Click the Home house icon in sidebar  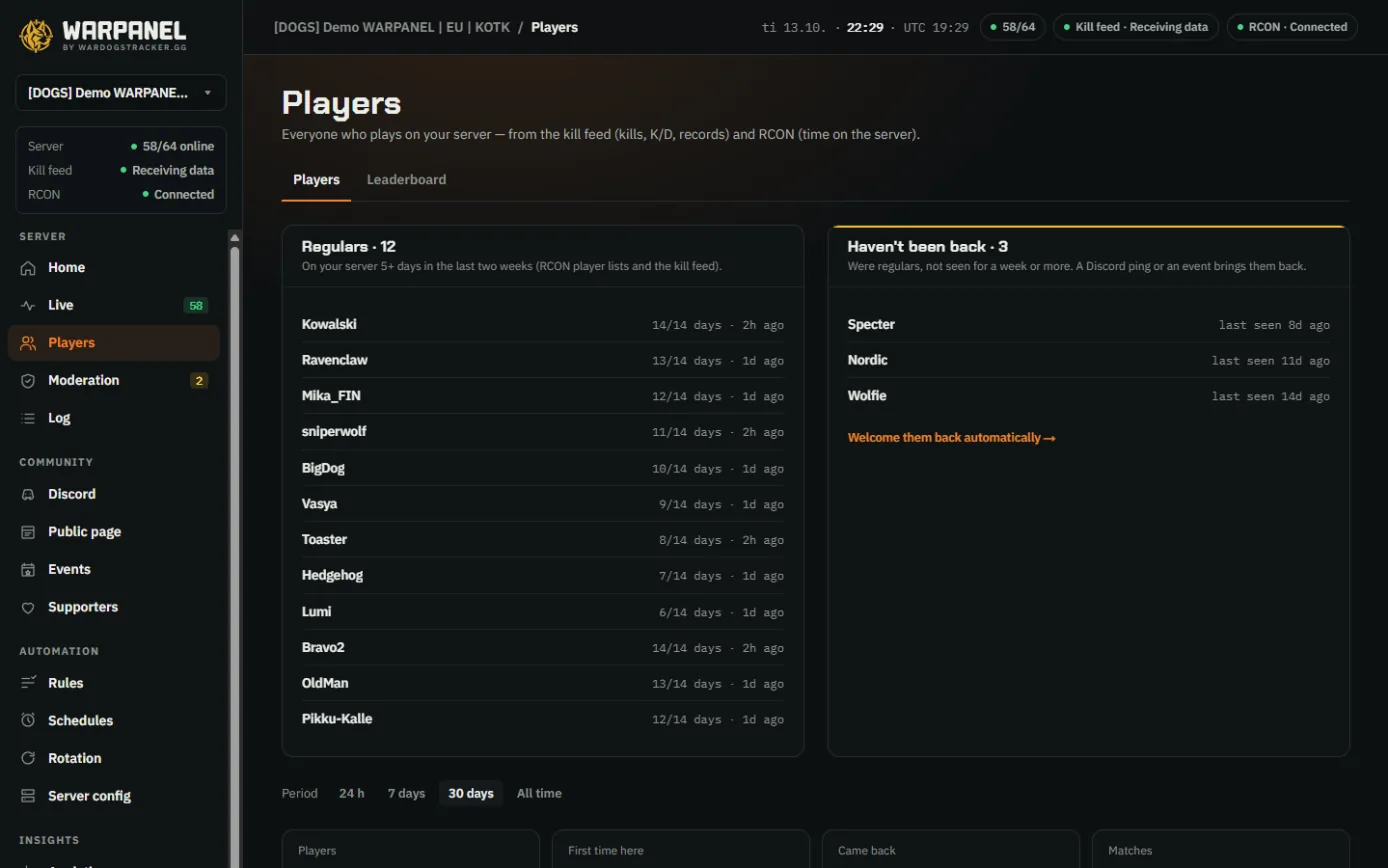point(28,268)
